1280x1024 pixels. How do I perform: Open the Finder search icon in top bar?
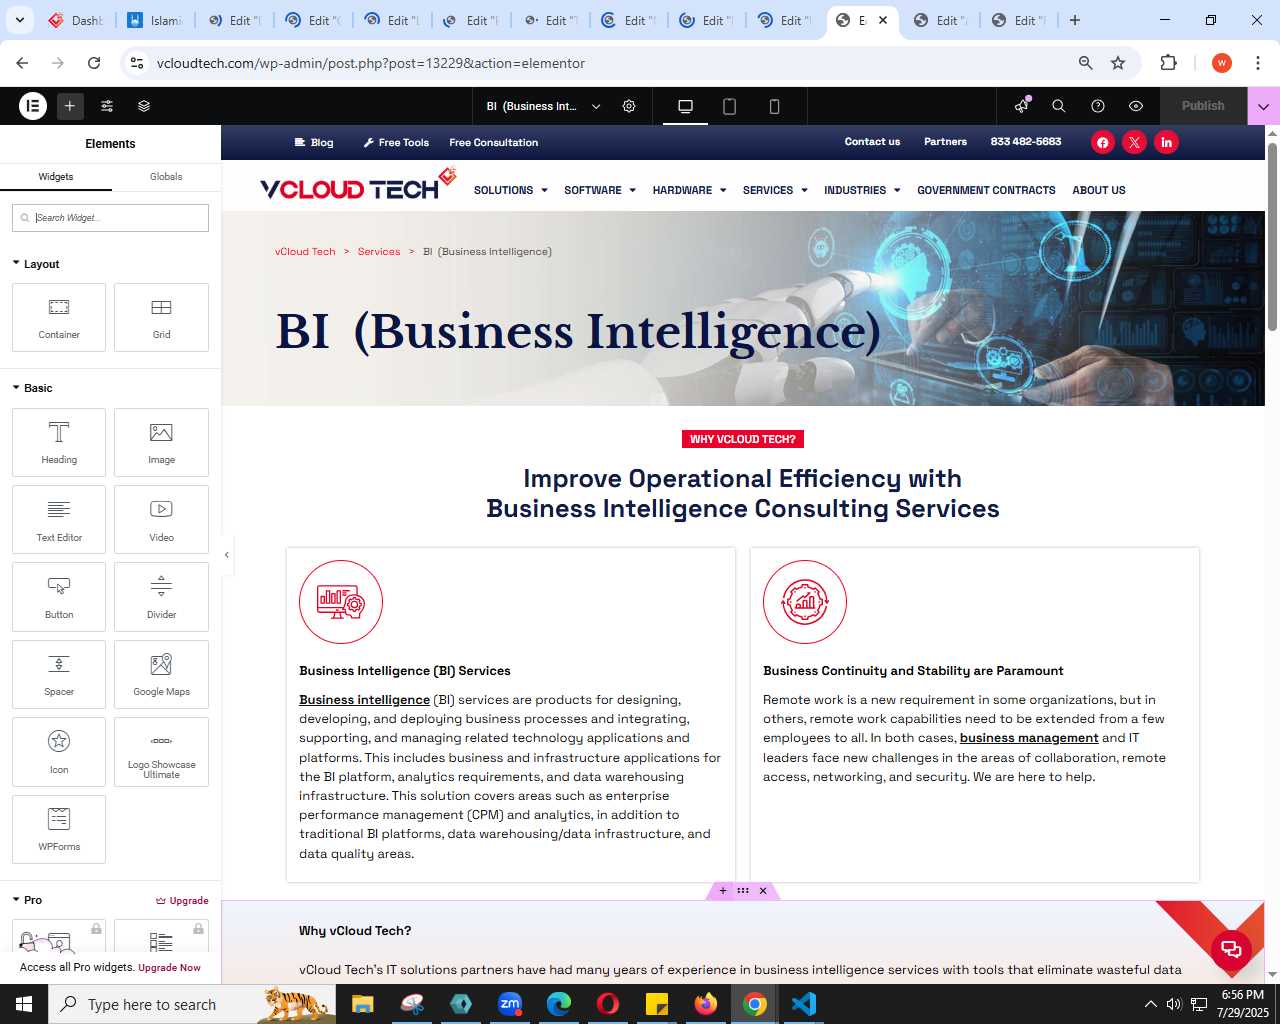(x=1059, y=106)
